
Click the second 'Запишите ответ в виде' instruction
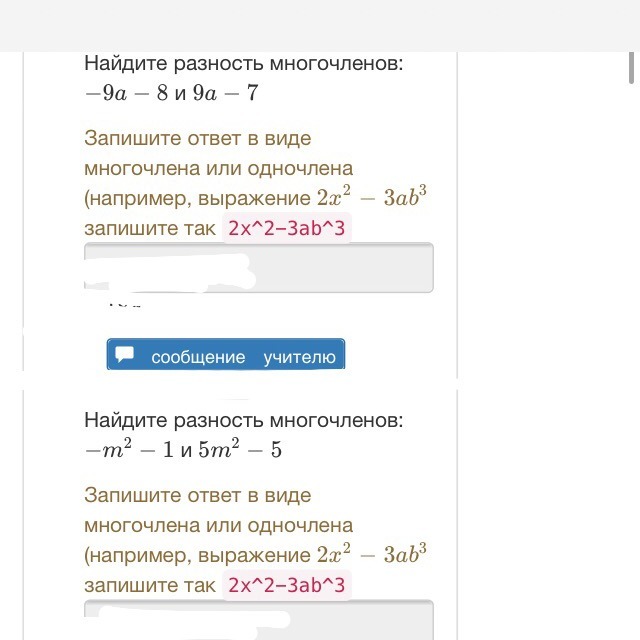(x=197, y=495)
